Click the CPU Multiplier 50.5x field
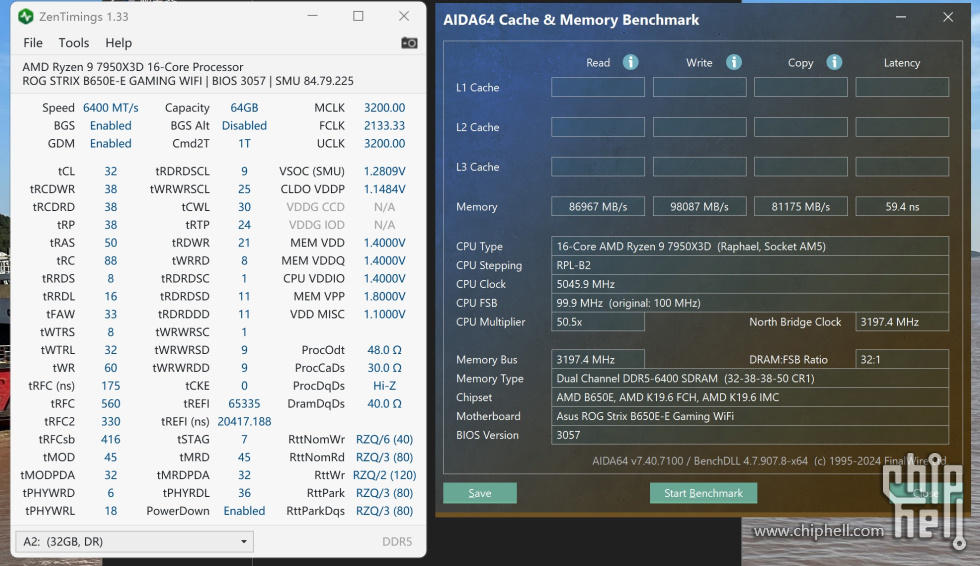The height and width of the screenshot is (566, 980). pos(598,322)
